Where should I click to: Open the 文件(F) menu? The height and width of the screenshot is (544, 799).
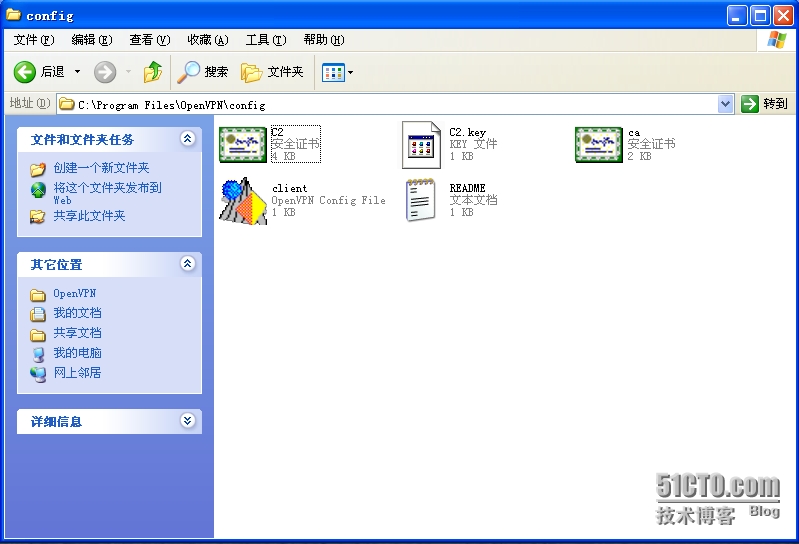tap(34, 40)
